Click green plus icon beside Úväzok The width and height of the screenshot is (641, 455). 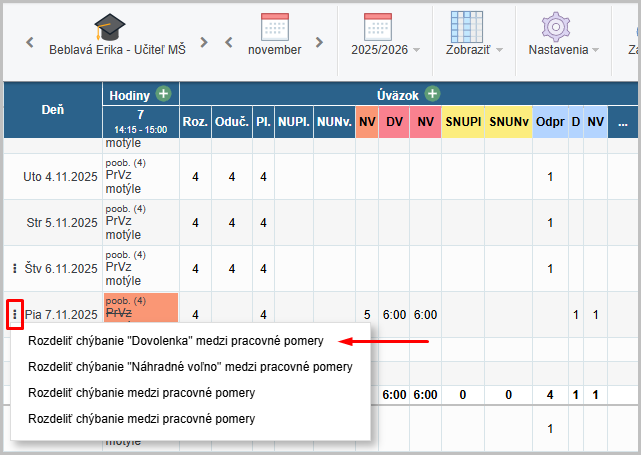(x=432, y=94)
